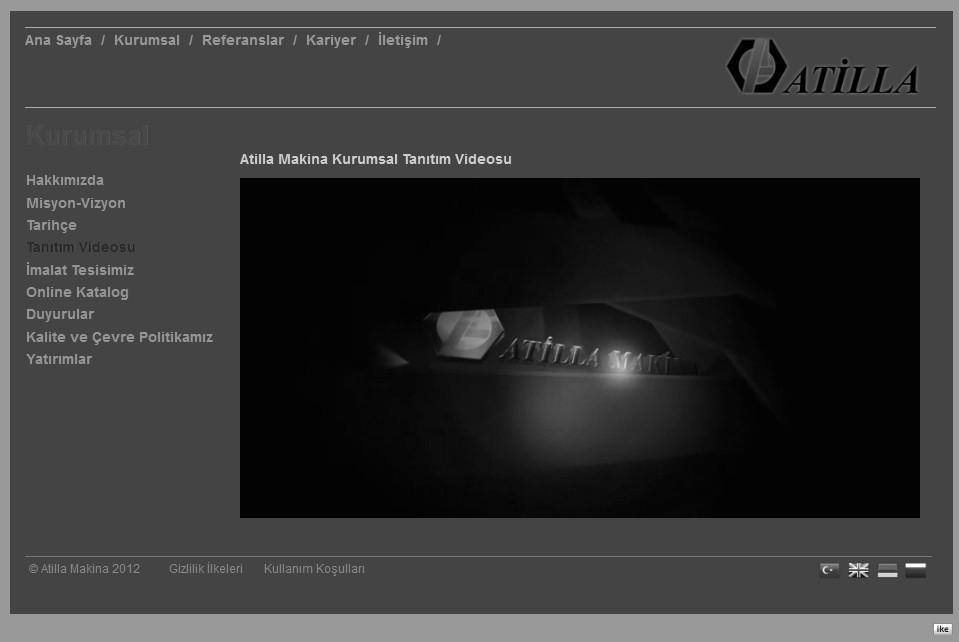Open Tarihçe sidebar link
This screenshot has height=642, width=959.
click(x=51, y=225)
